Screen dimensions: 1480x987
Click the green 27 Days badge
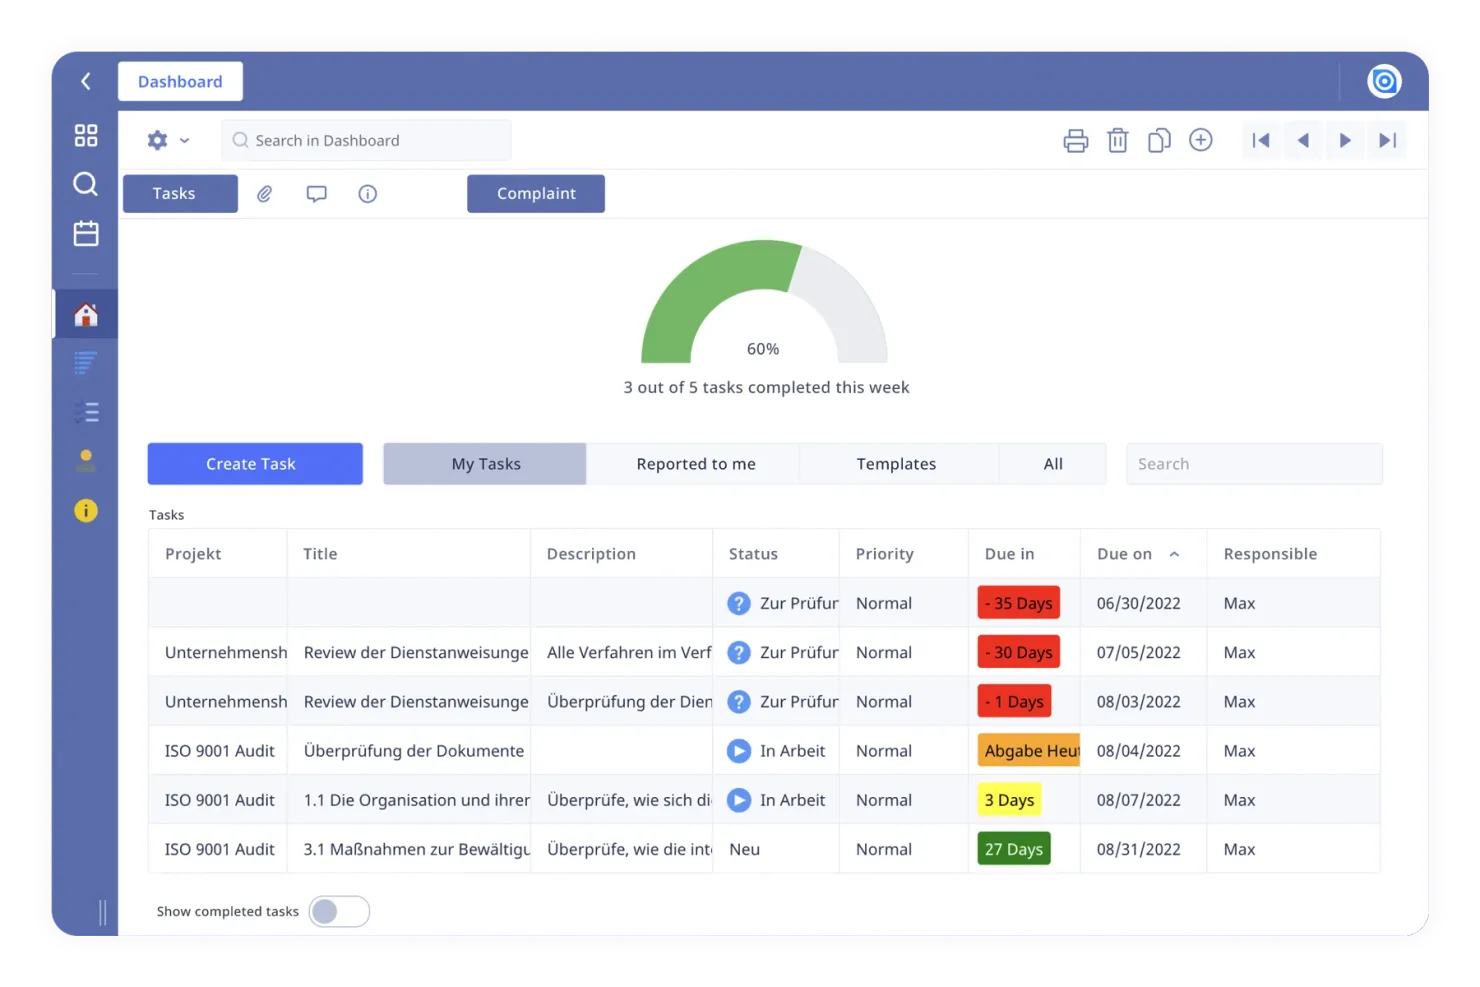(1014, 849)
